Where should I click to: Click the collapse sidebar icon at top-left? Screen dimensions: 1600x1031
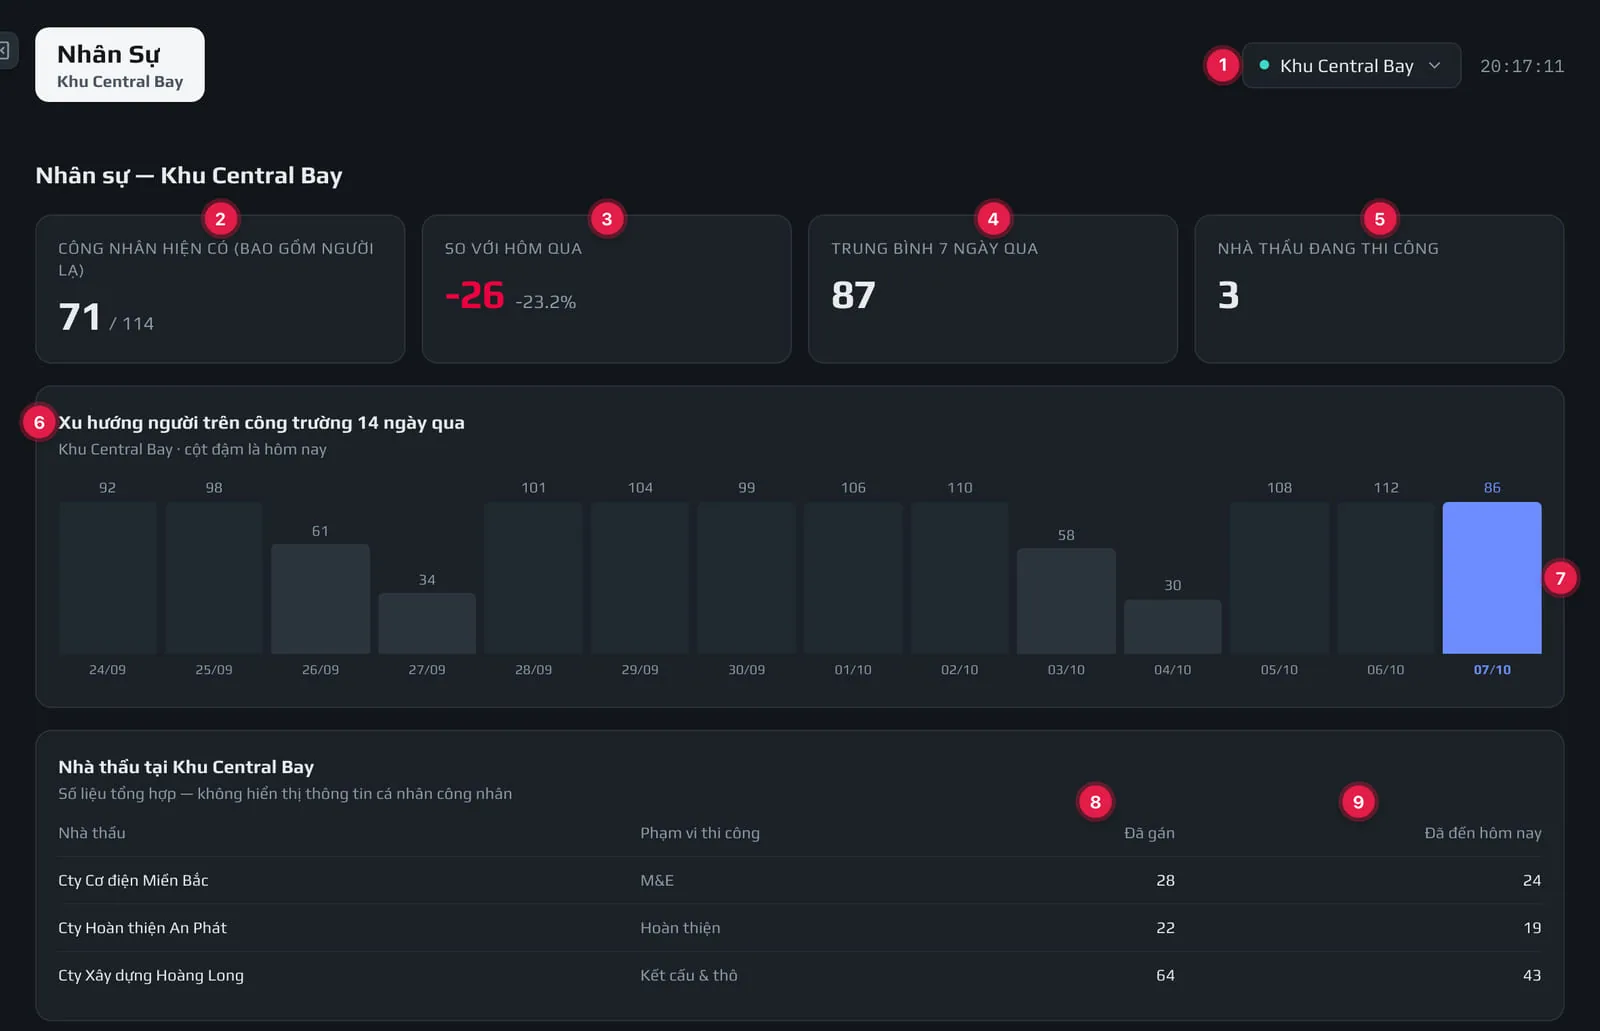[5, 50]
